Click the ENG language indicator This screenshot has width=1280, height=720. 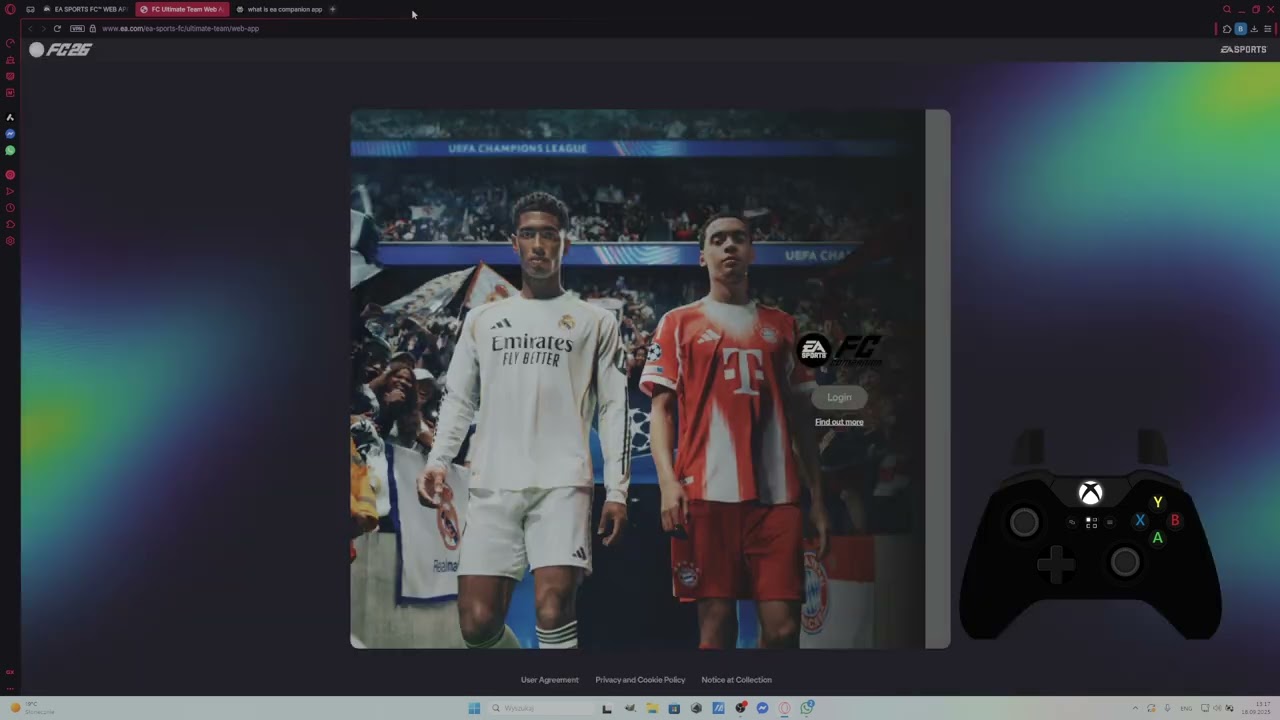1186,708
